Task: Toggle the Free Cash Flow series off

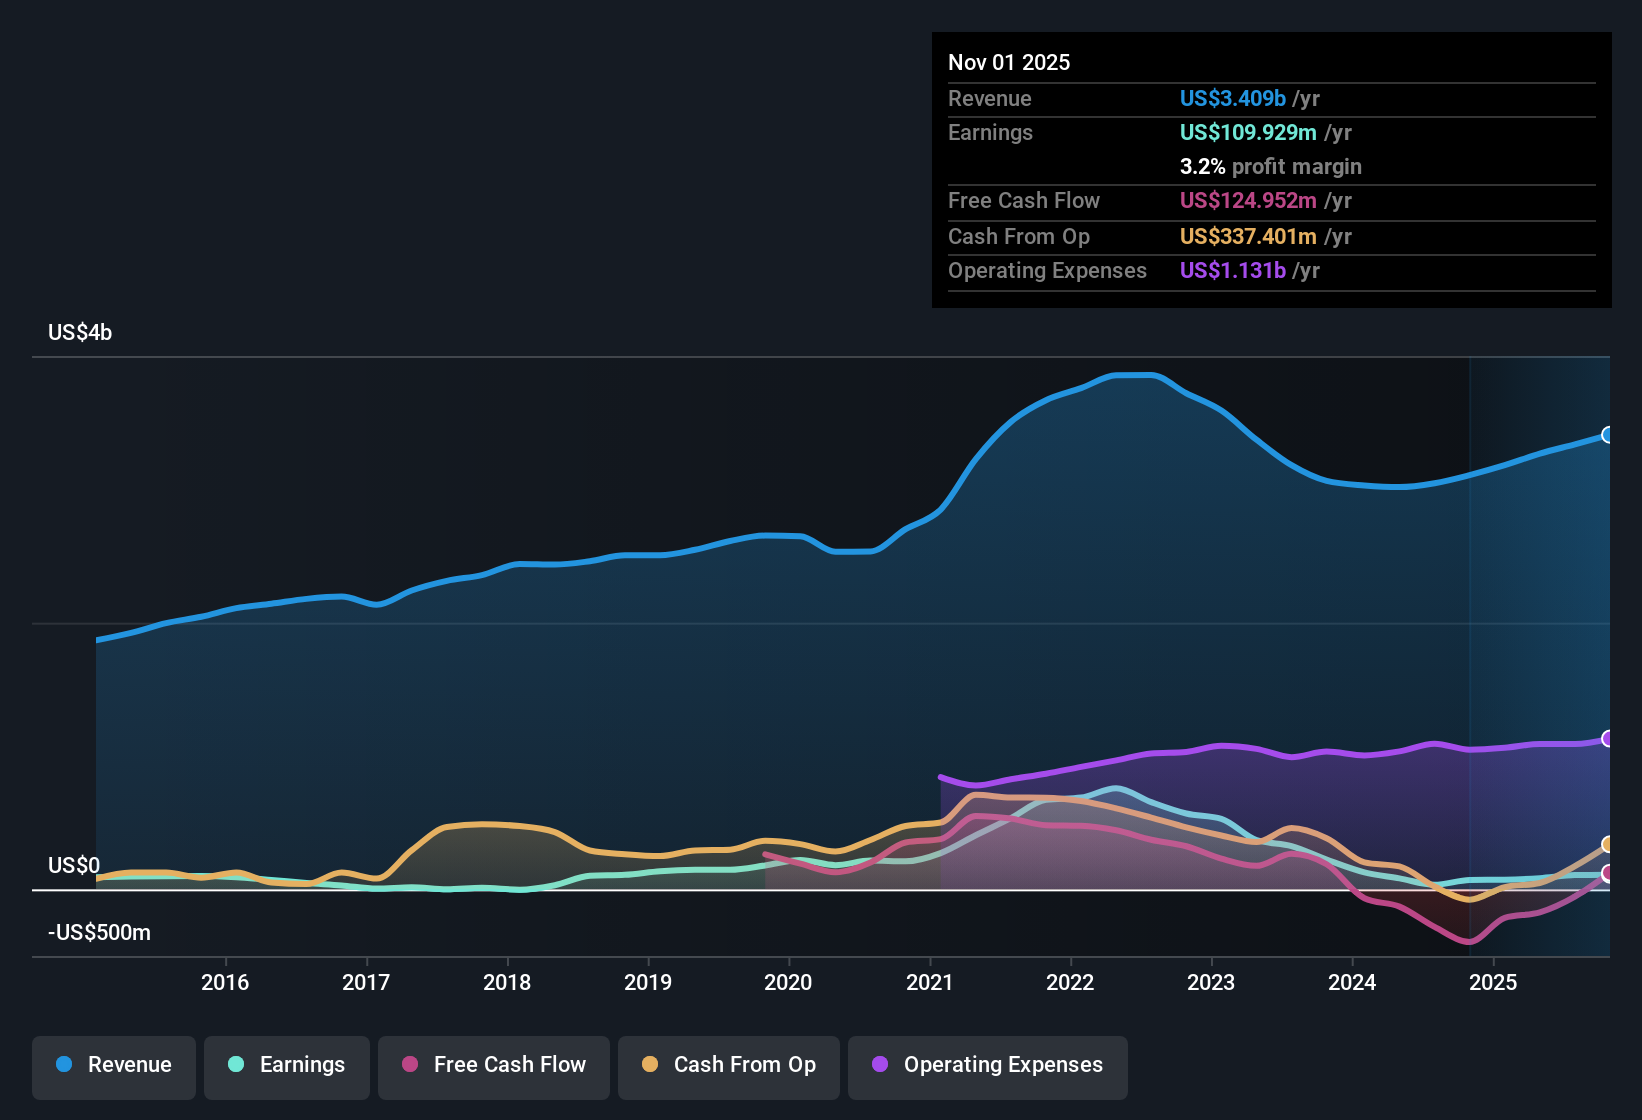Action: click(493, 1065)
